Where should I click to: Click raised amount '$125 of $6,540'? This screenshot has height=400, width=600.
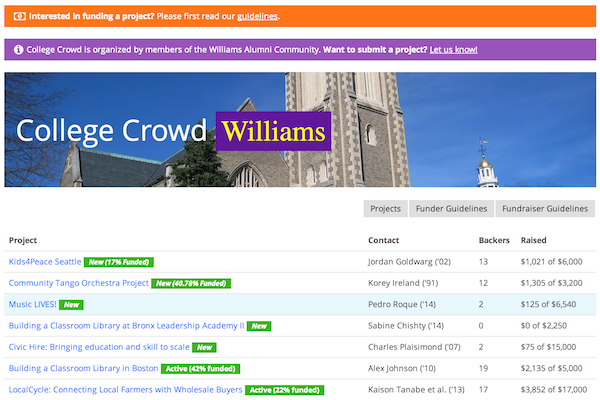pyautogui.click(x=548, y=304)
